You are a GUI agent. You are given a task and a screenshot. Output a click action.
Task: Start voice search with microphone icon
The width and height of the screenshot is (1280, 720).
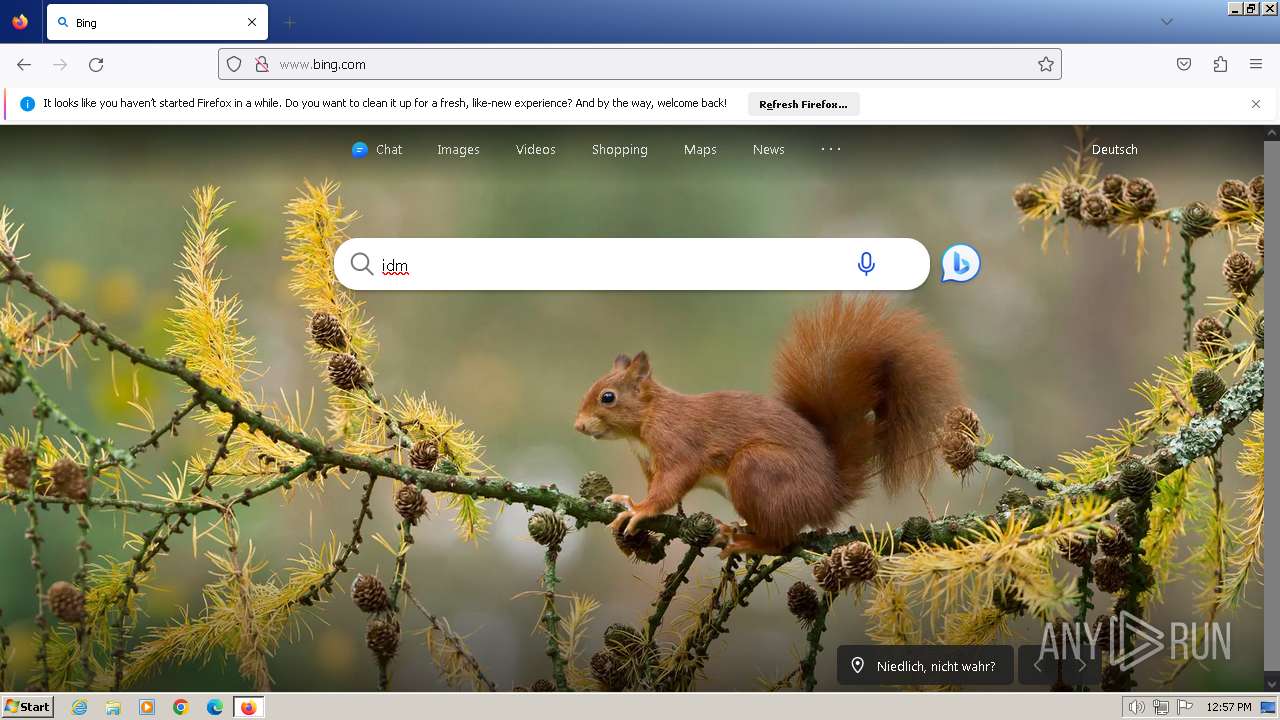click(866, 264)
